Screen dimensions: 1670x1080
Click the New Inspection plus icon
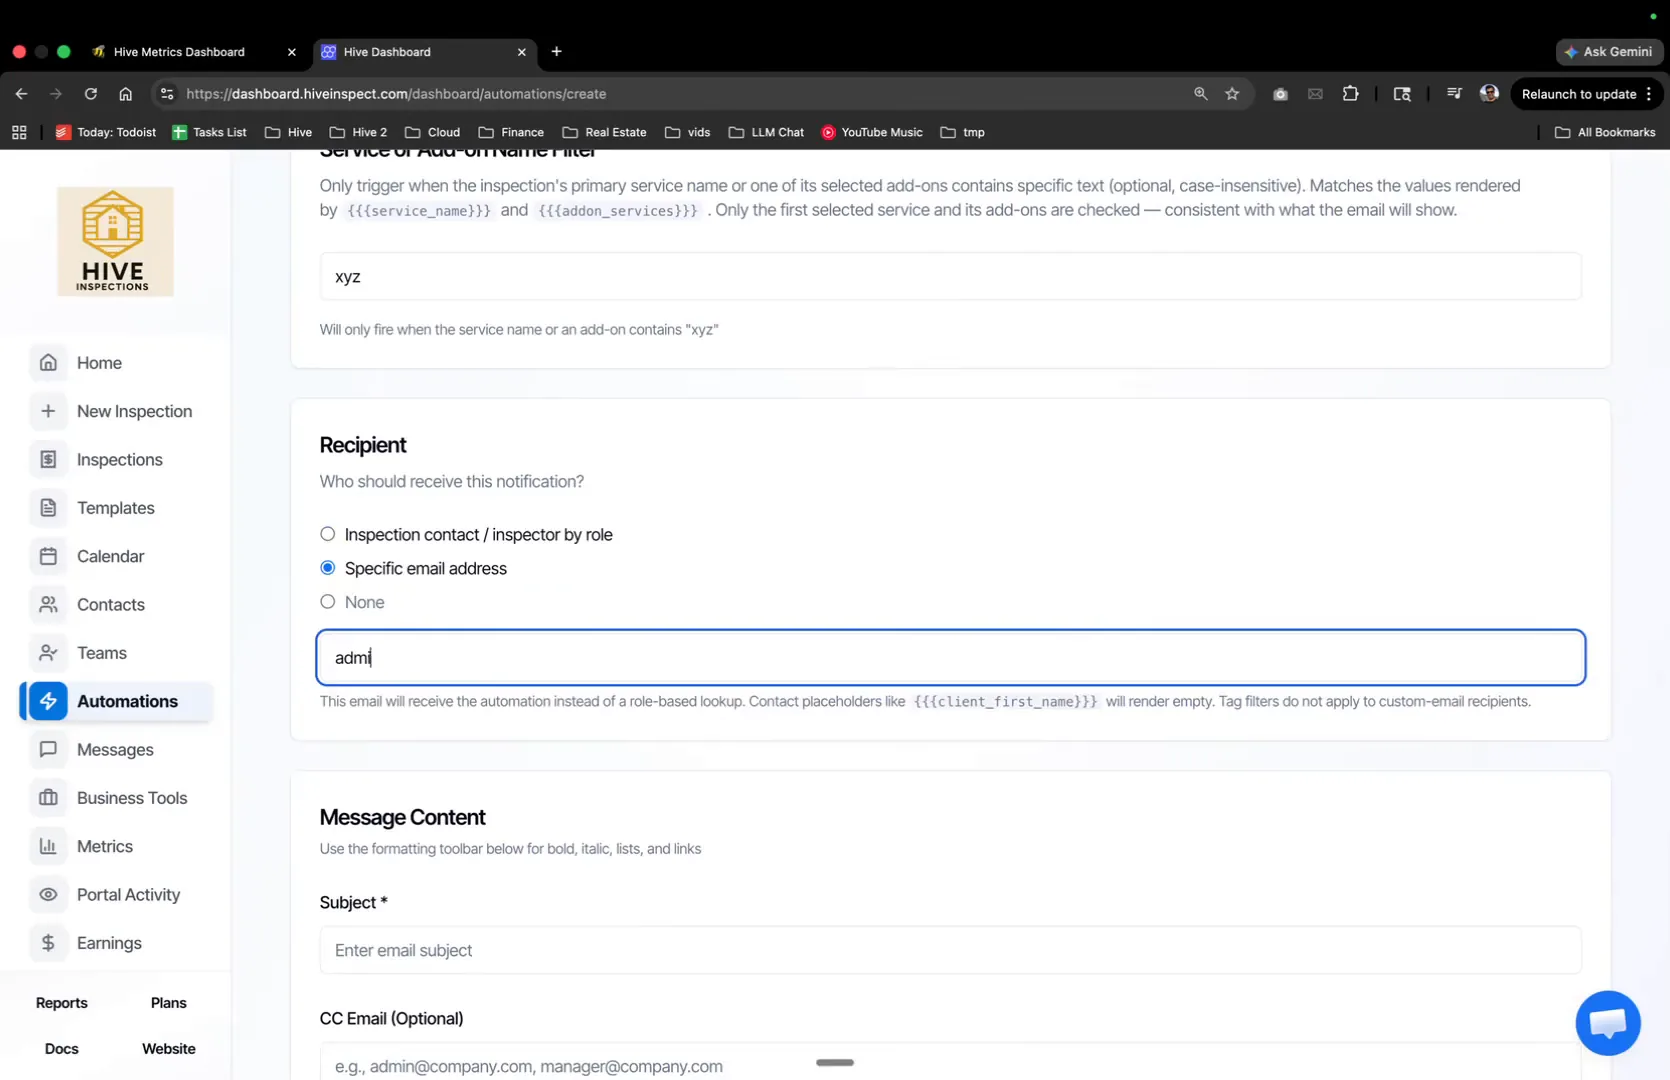(x=48, y=411)
